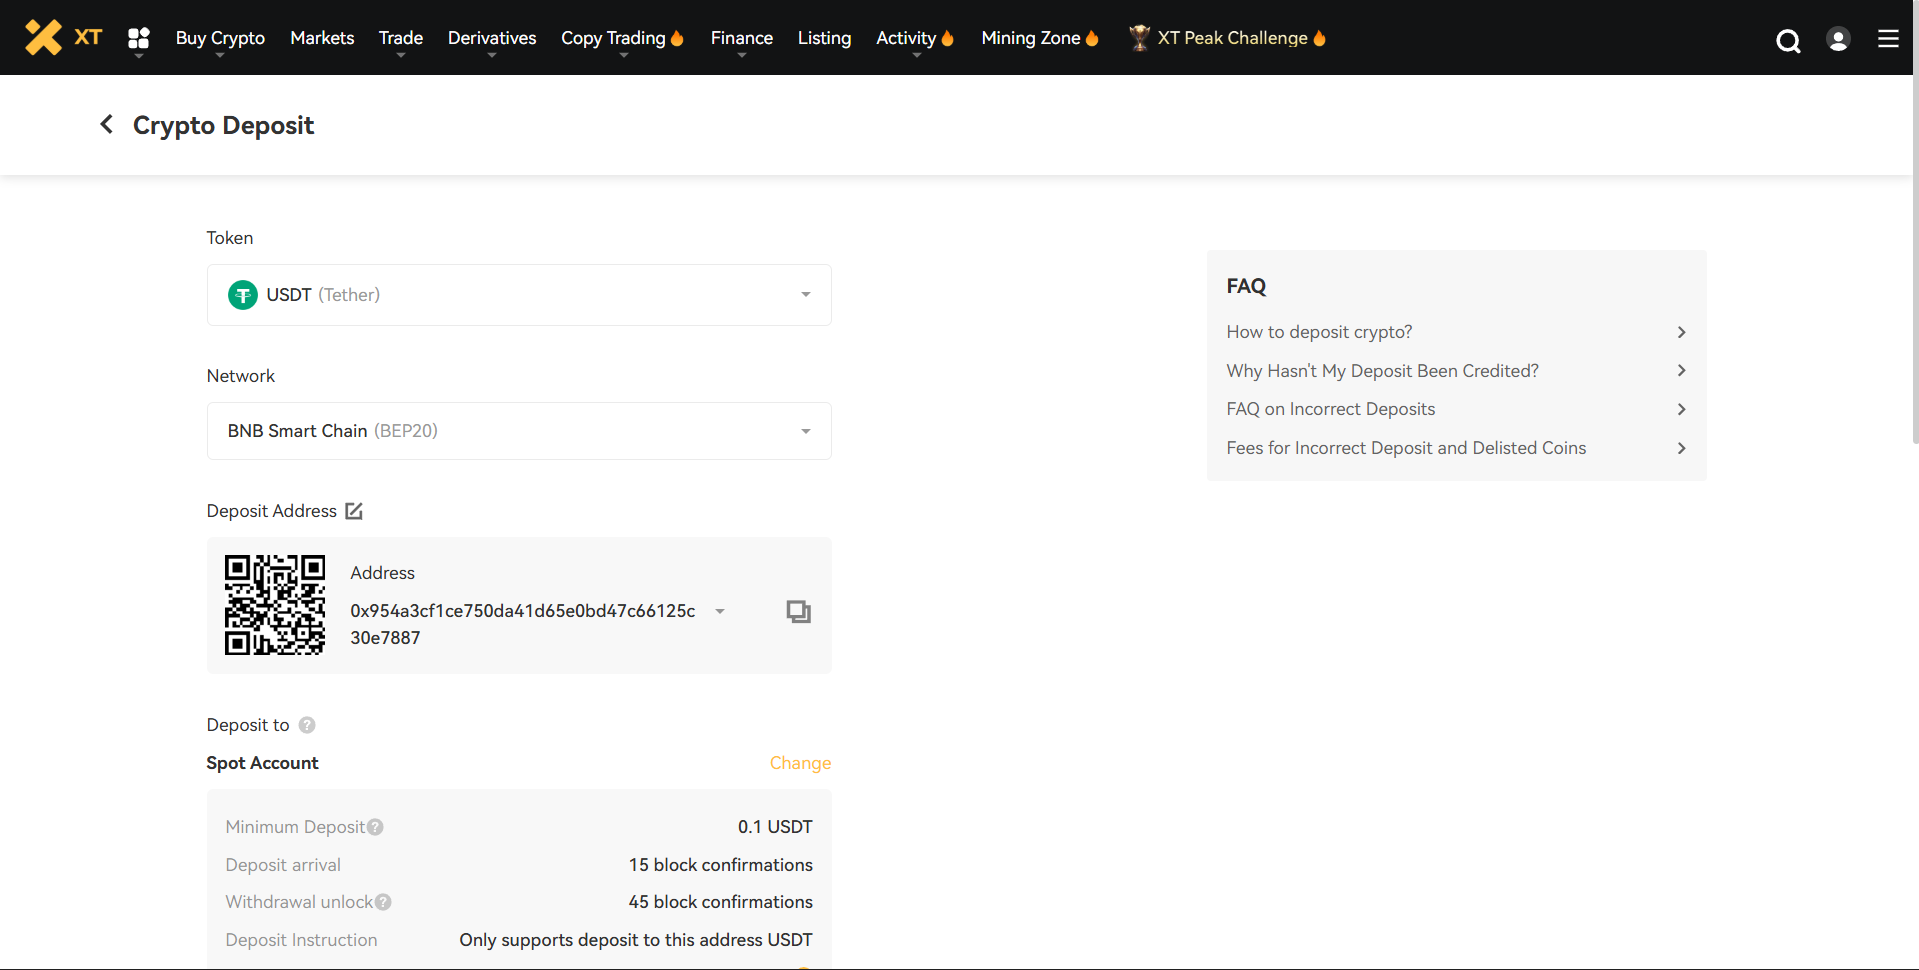Image resolution: width=1919 pixels, height=970 pixels.
Task: Click the edit icon beside Deposit Address
Action: pyautogui.click(x=354, y=511)
